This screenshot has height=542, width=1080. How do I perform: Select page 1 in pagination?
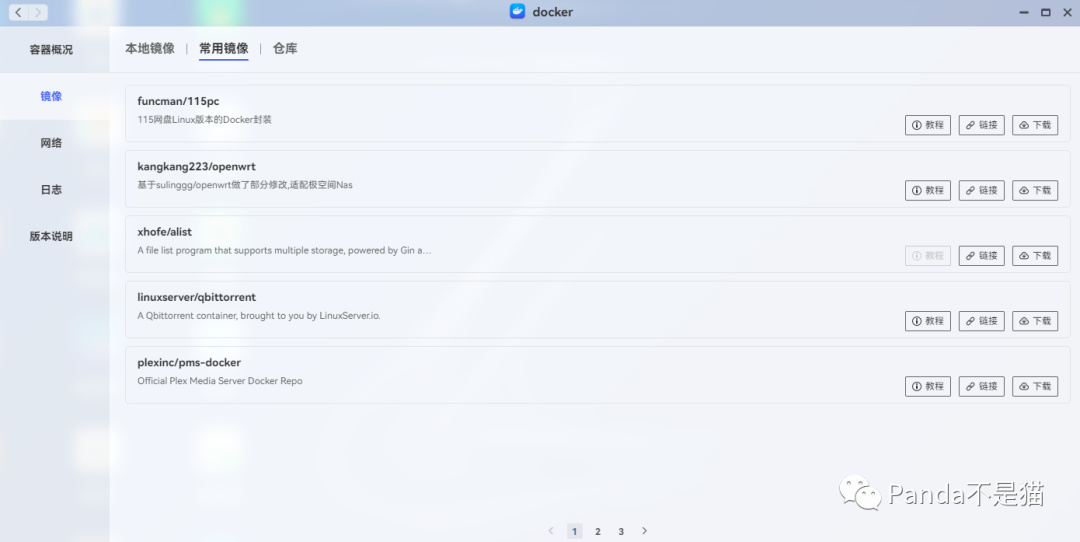574,531
